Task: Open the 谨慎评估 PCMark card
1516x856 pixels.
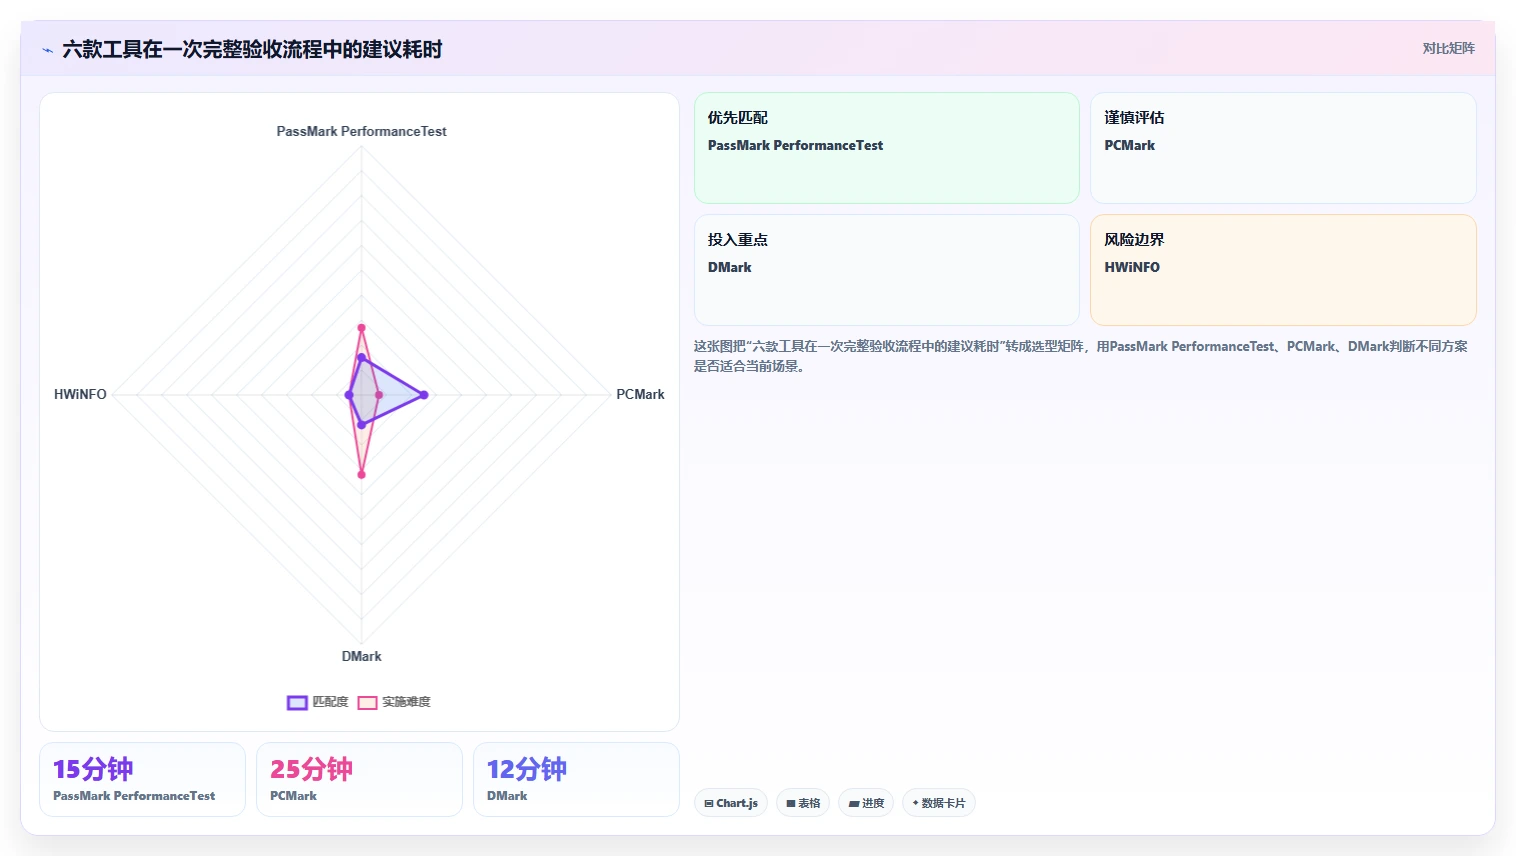Action: tap(1283, 148)
